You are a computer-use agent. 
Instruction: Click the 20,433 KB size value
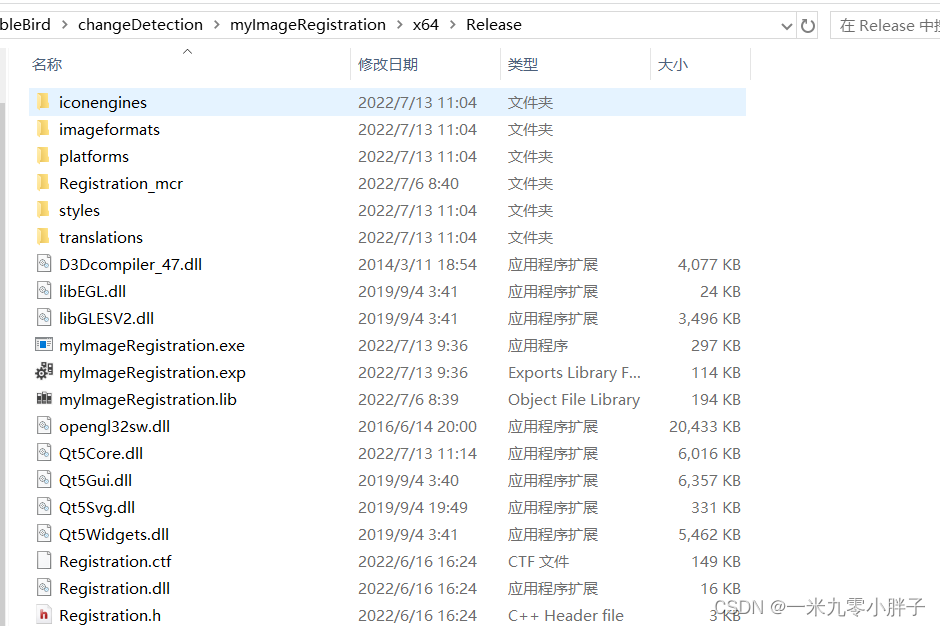(704, 426)
